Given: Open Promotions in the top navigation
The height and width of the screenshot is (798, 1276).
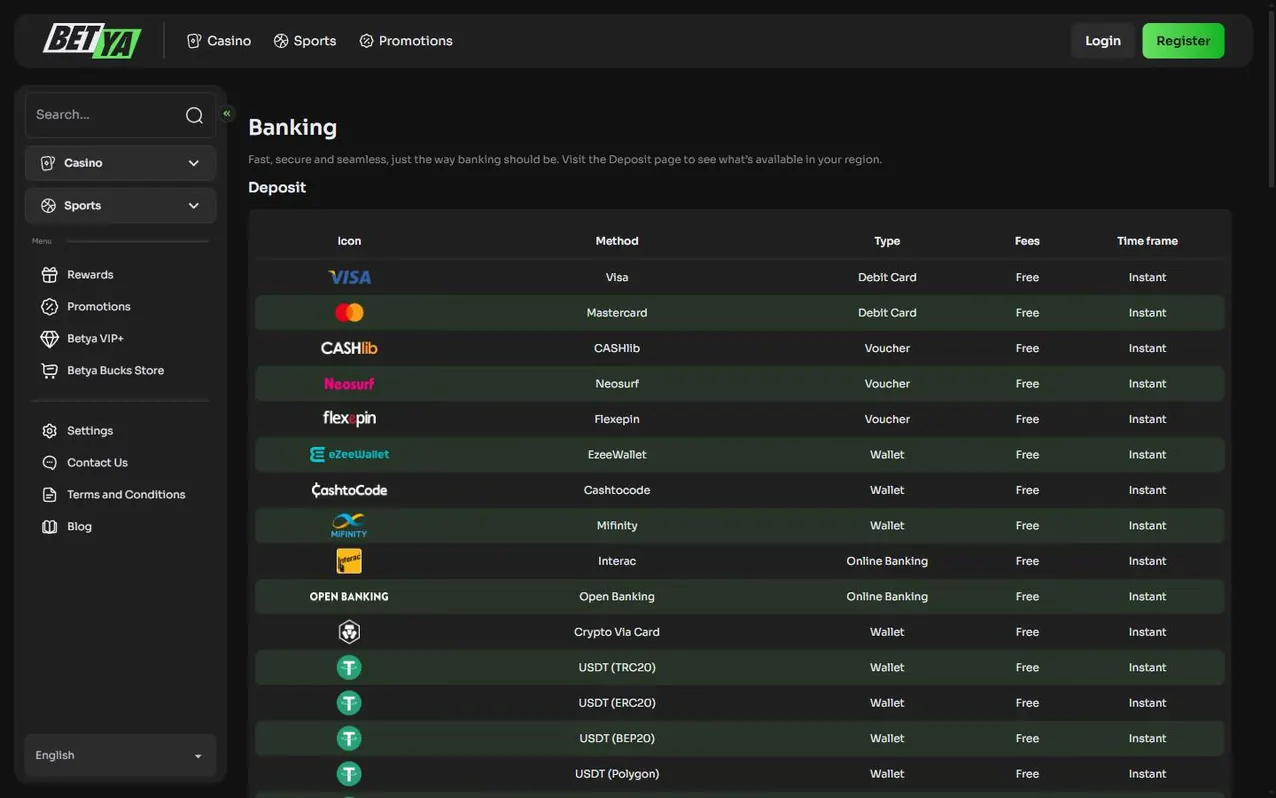Looking at the screenshot, I should tap(406, 41).
